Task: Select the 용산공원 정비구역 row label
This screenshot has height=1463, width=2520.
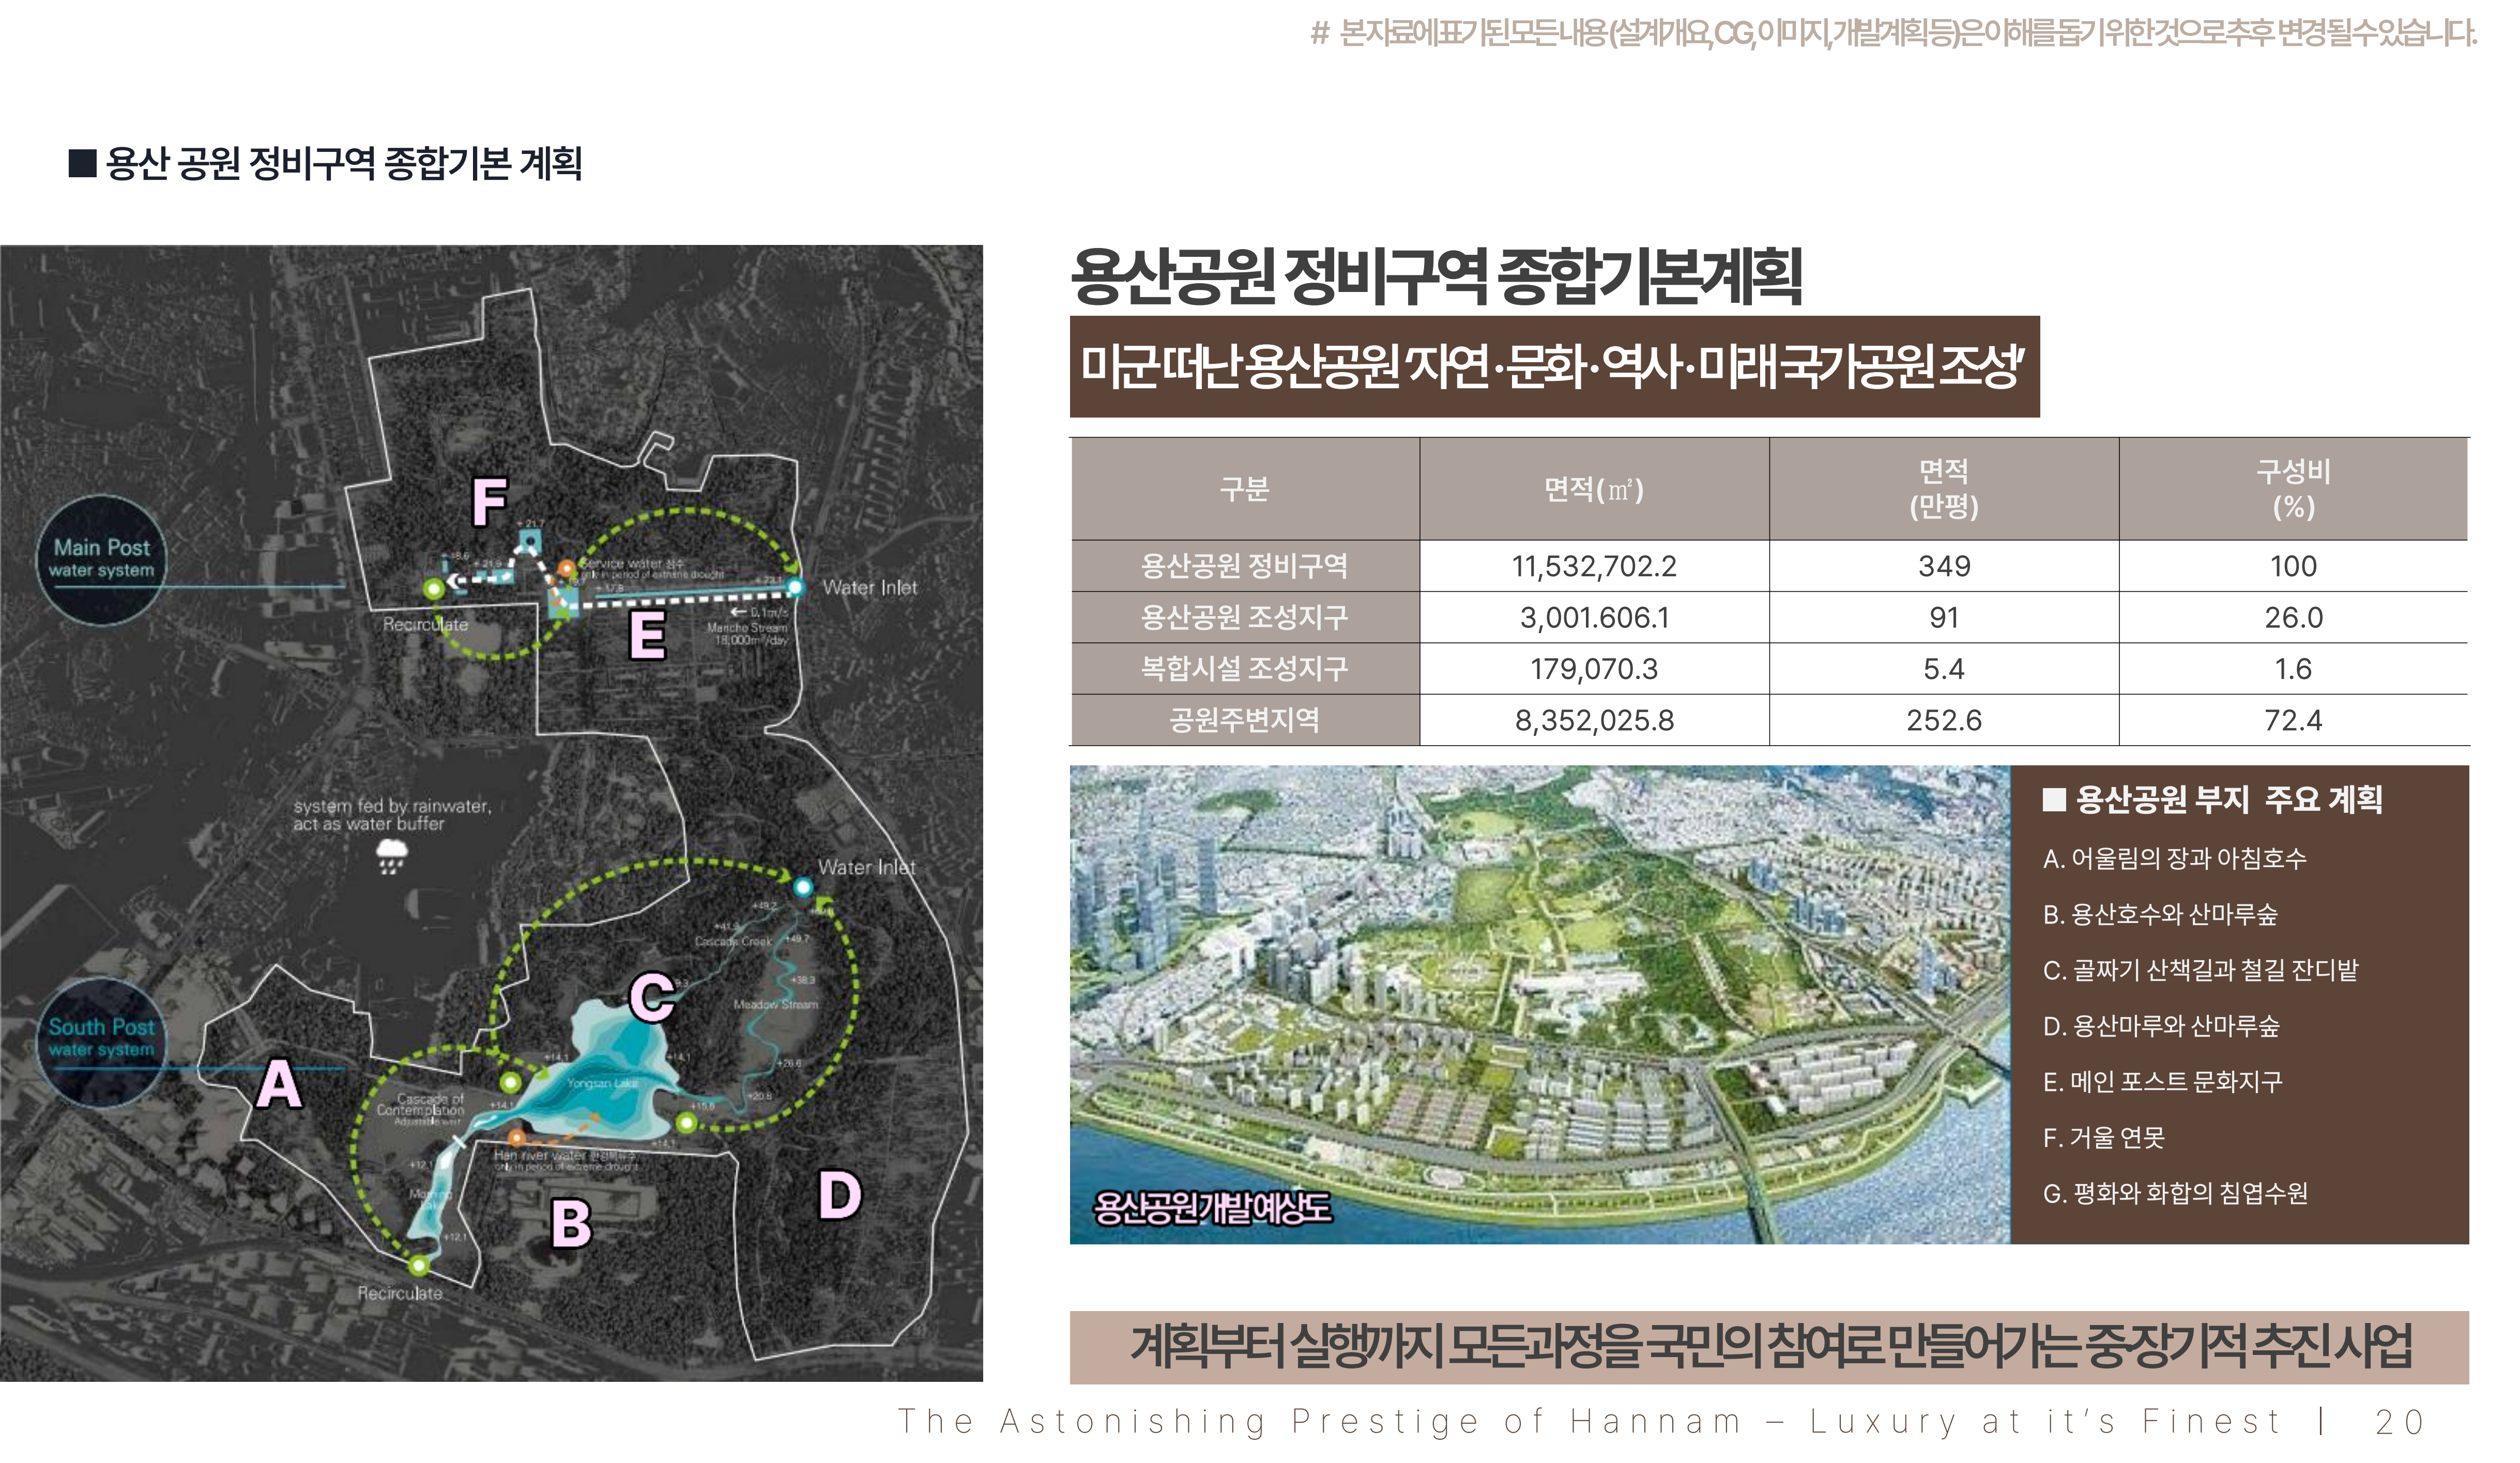Action: tap(1245, 566)
